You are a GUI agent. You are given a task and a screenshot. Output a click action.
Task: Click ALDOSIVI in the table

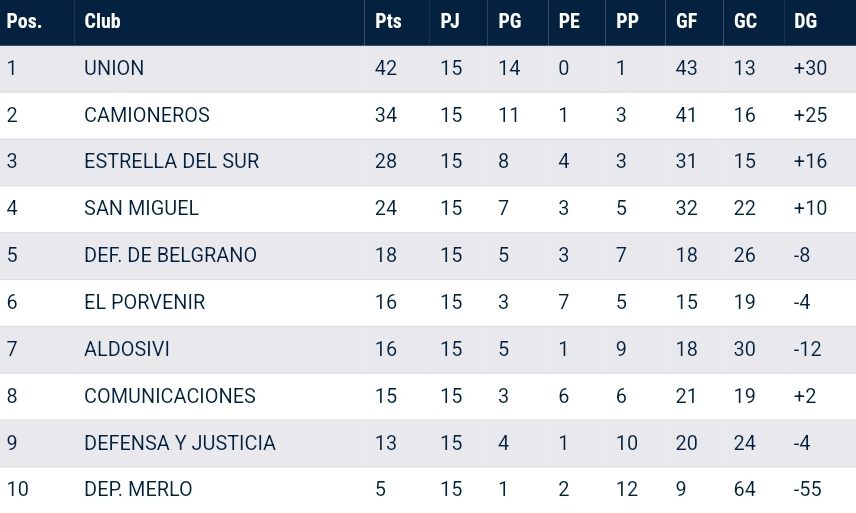point(127,349)
